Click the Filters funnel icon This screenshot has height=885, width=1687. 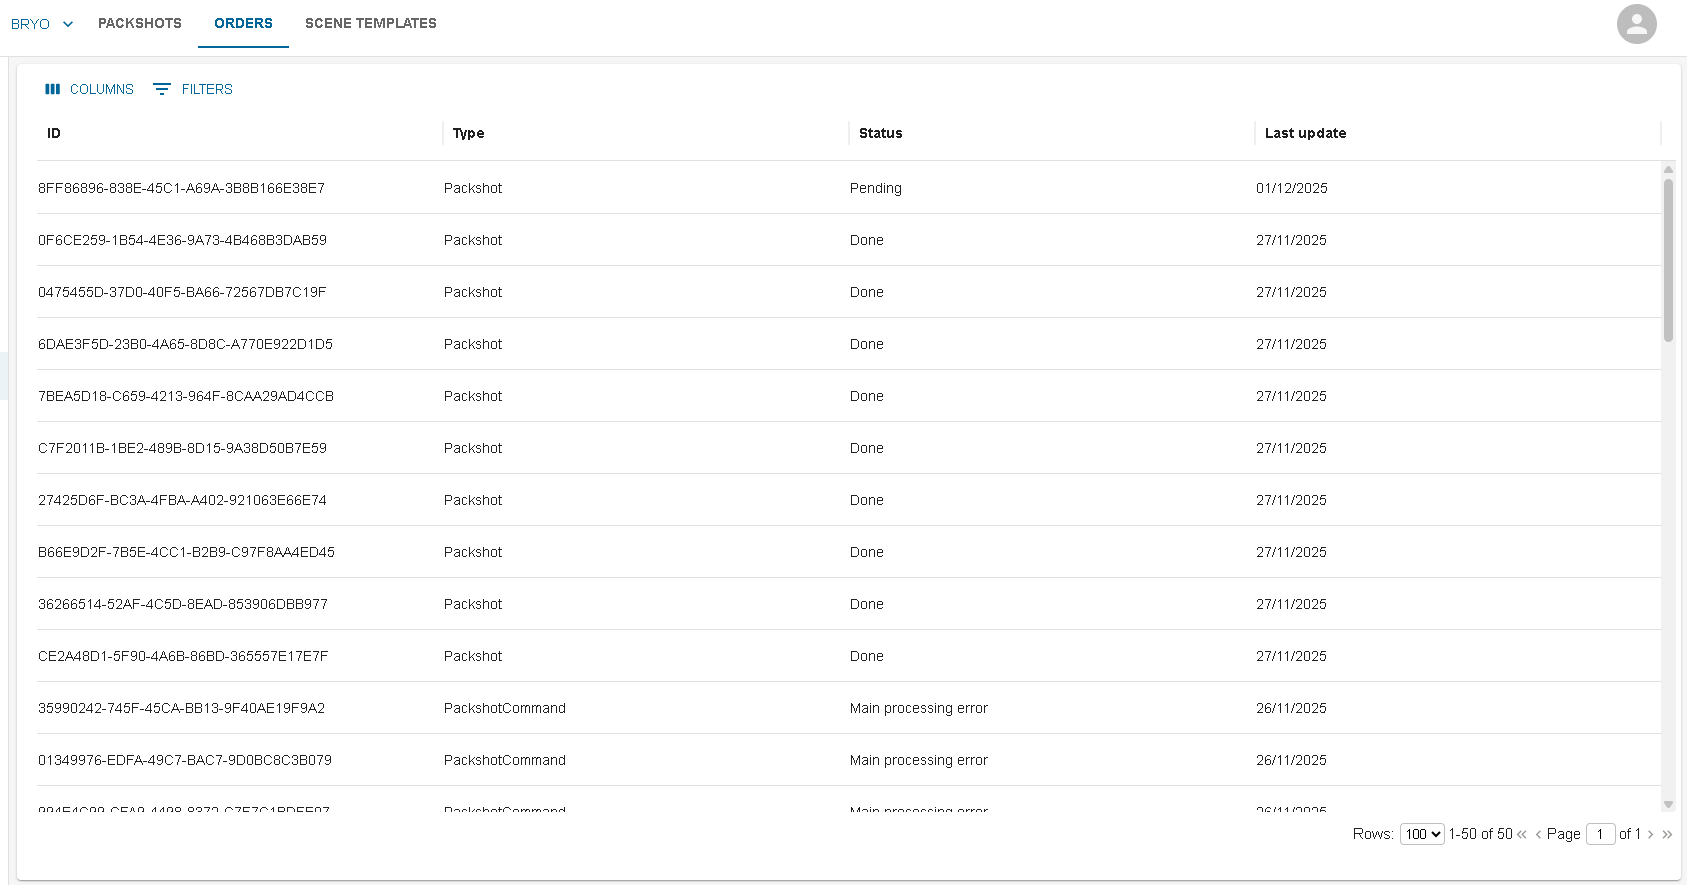tap(162, 89)
